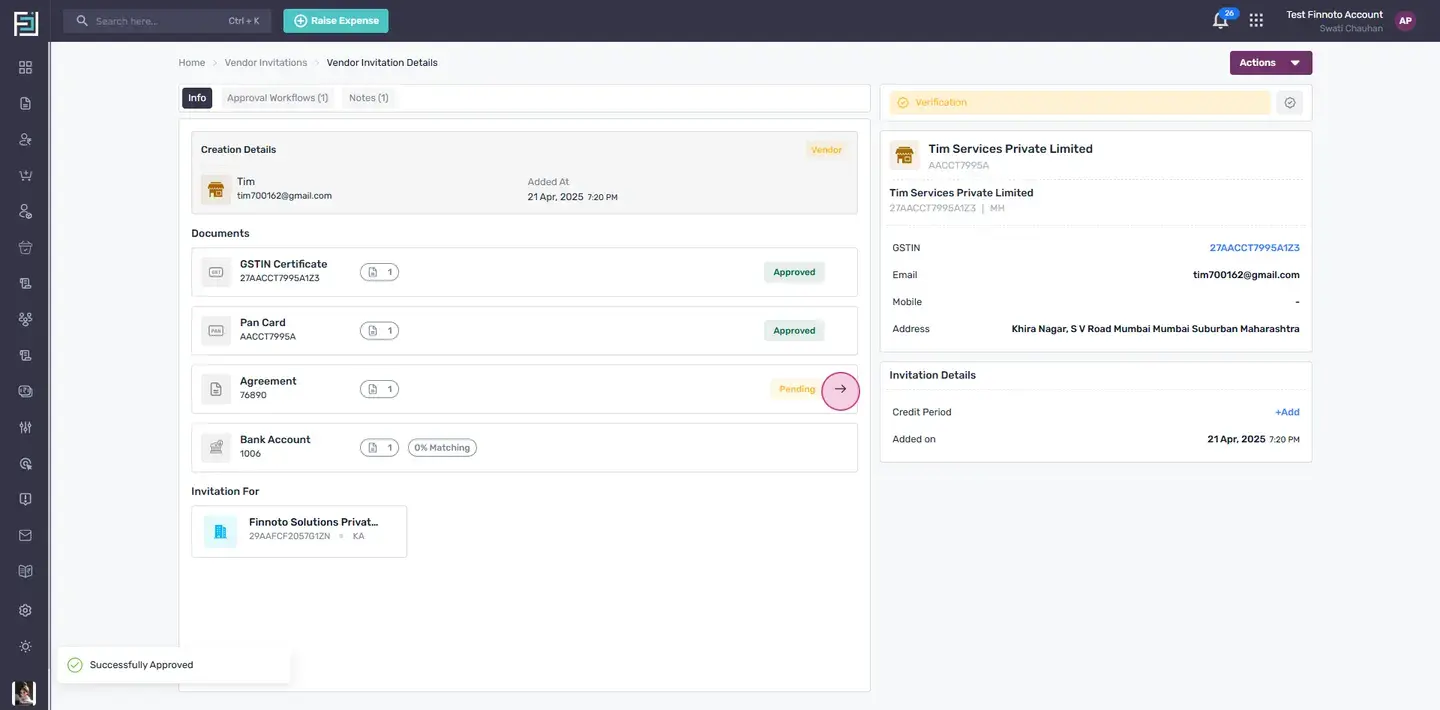Click the arrow beside the Pending Agreement
The height and width of the screenshot is (710, 1440).
tap(840, 389)
